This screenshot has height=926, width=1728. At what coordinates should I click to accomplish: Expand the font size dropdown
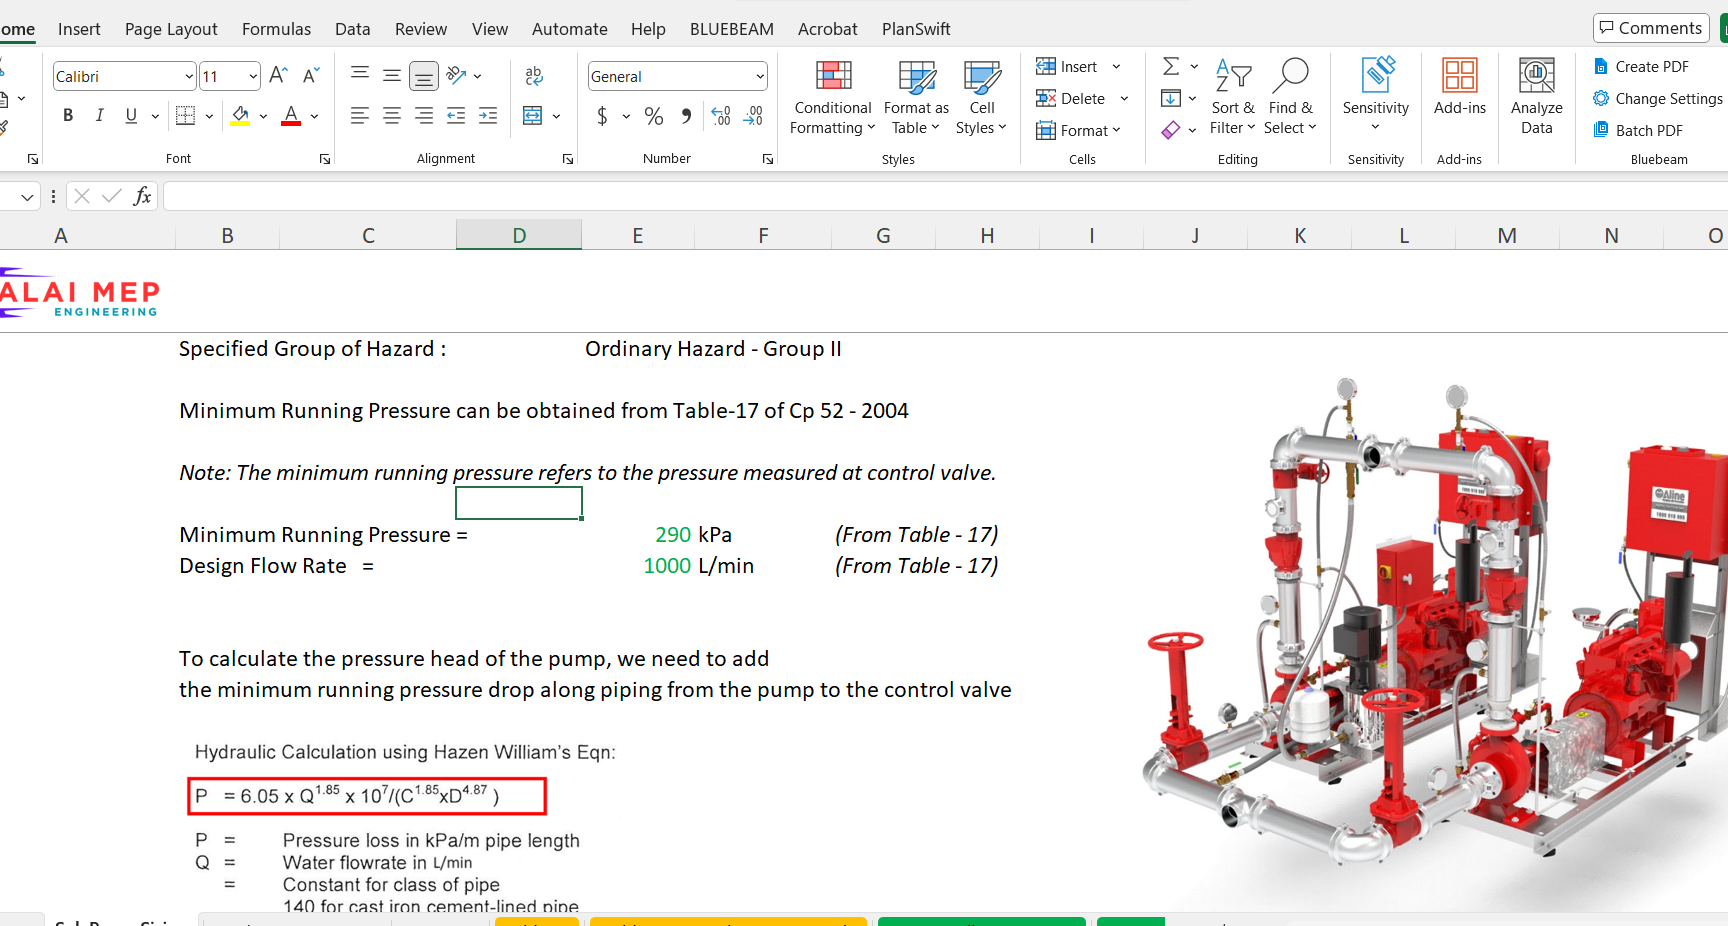pyautogui.click(x=253, y=77)
